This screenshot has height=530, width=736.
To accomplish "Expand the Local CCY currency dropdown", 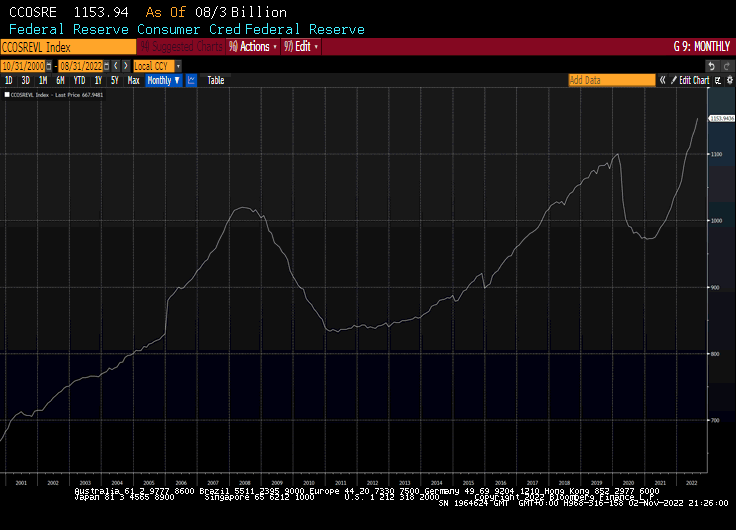I will pos(157,65).
